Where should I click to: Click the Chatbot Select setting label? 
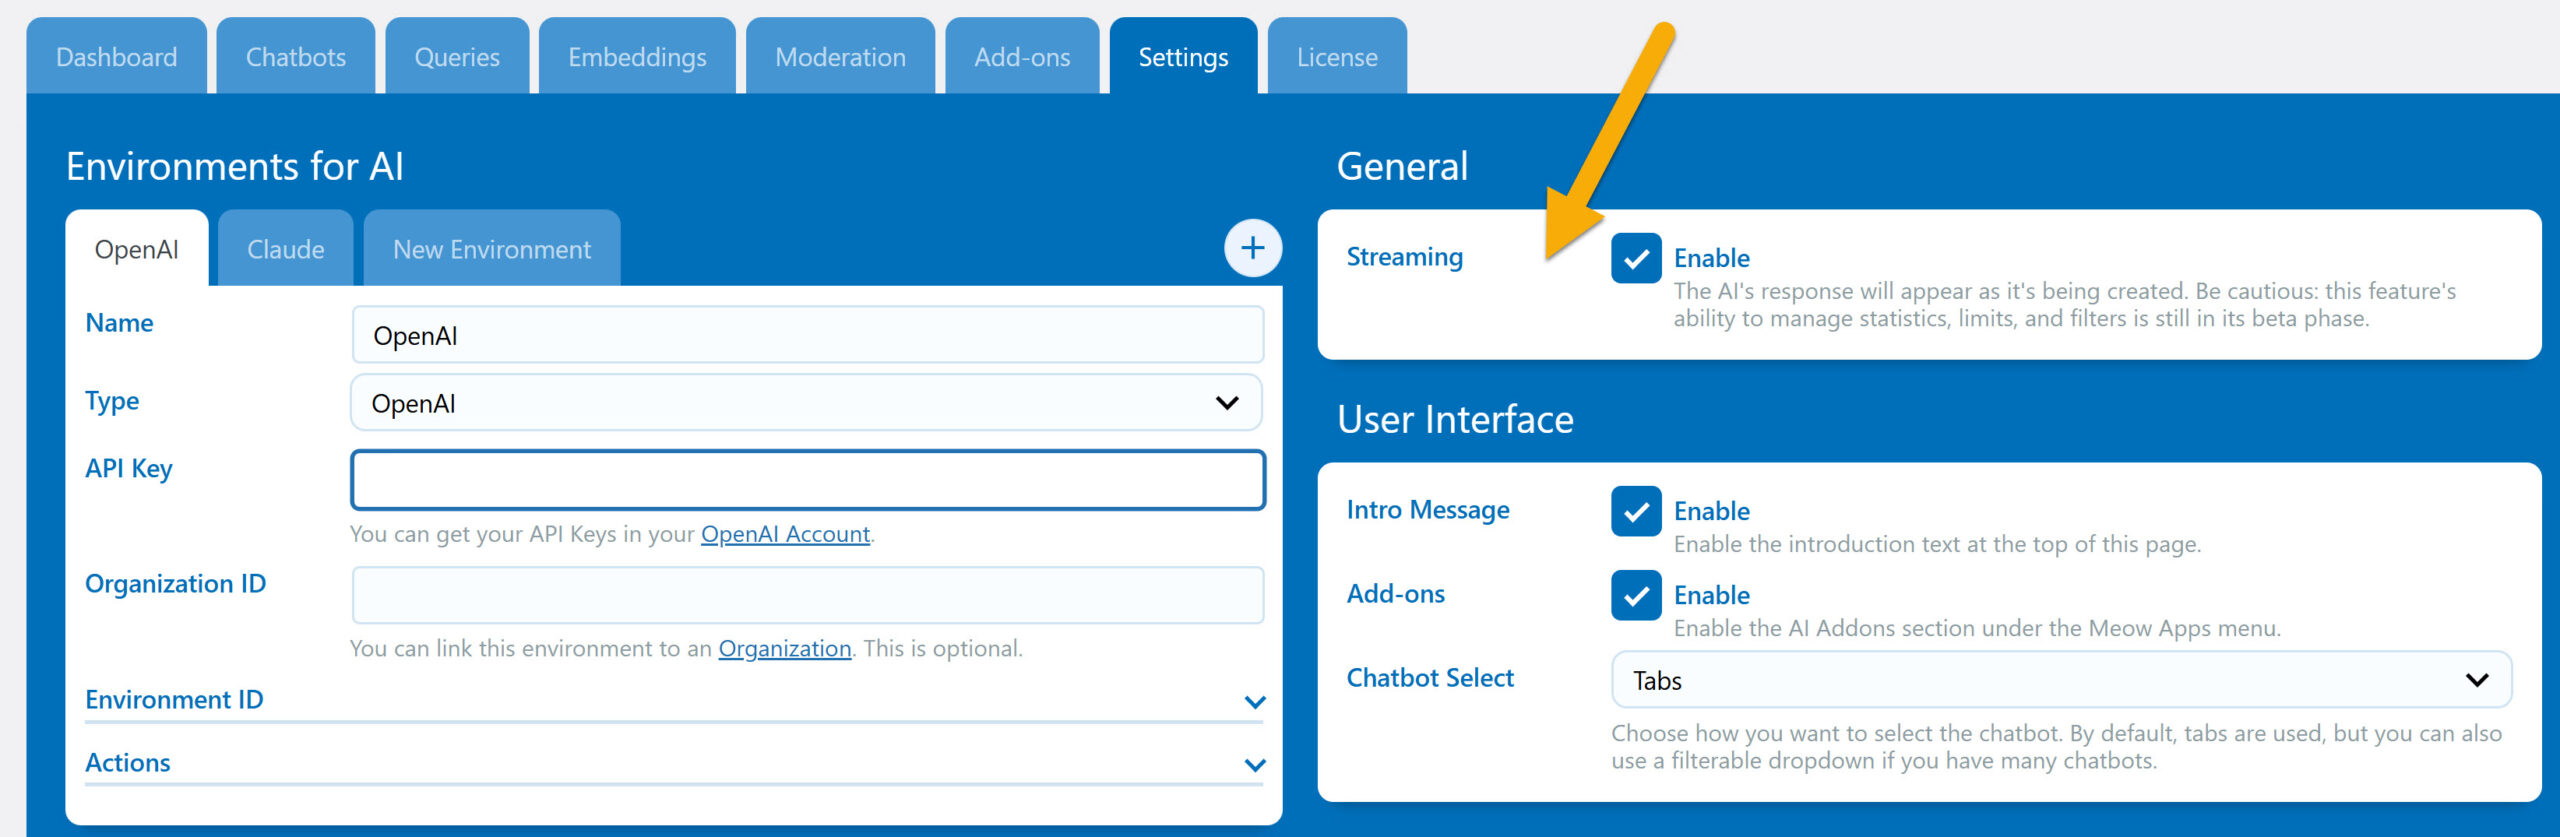pyautogui.click(x=1430, y=678)
